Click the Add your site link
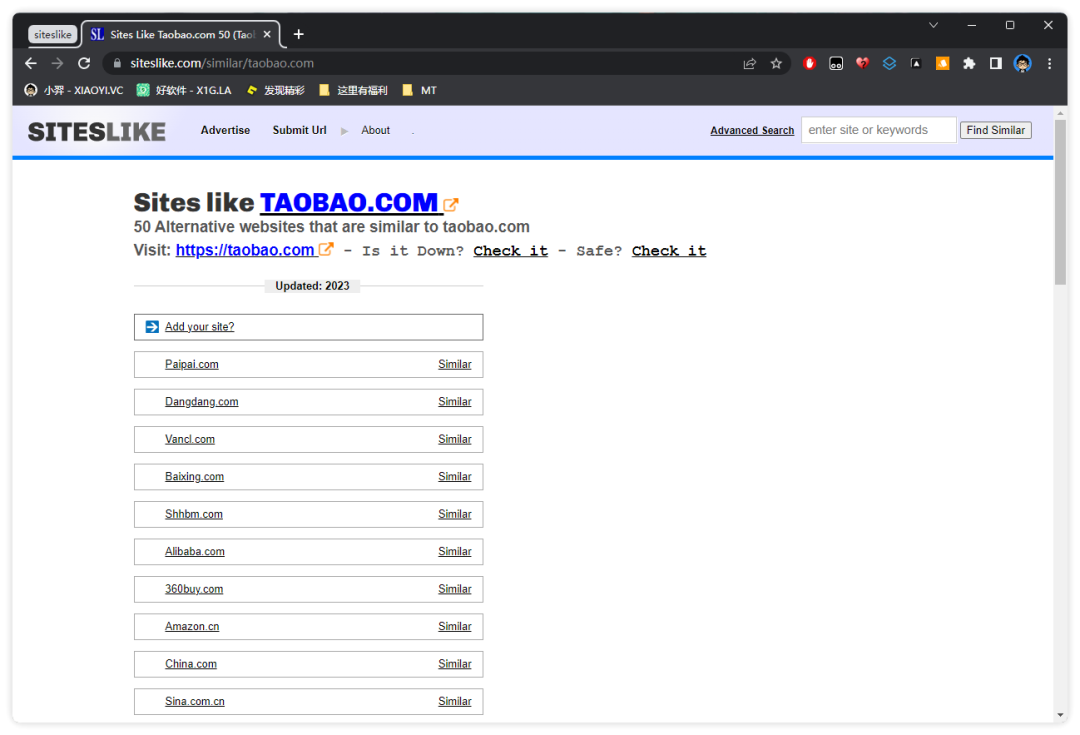The width and height of the screenshot is (1080, 735). click(199, 327)
